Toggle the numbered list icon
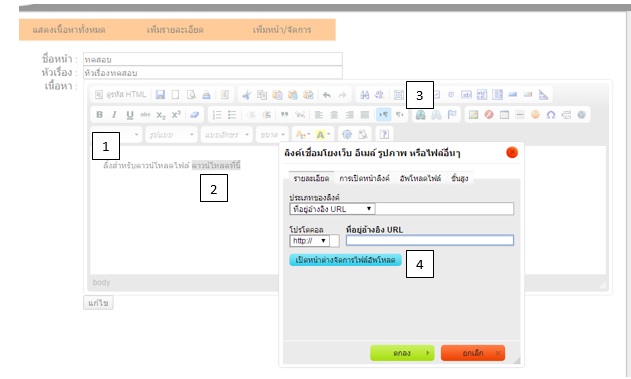 [217, 115]
